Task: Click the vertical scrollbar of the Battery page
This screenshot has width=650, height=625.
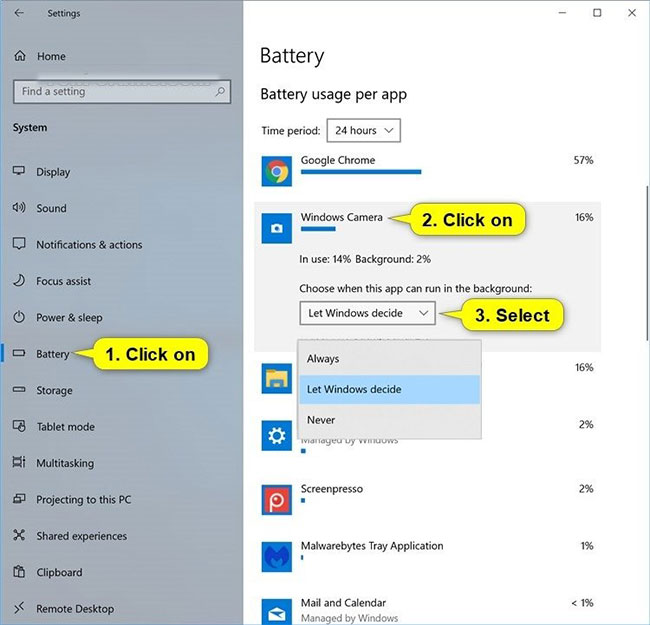Action: click(647, 264)
